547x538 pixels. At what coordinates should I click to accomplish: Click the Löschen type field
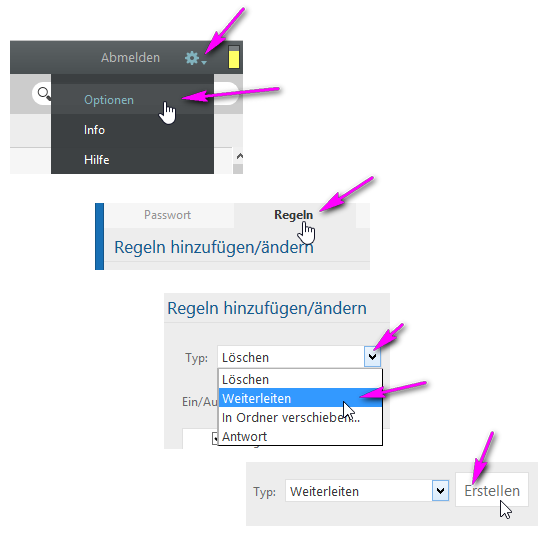point(291,357)
